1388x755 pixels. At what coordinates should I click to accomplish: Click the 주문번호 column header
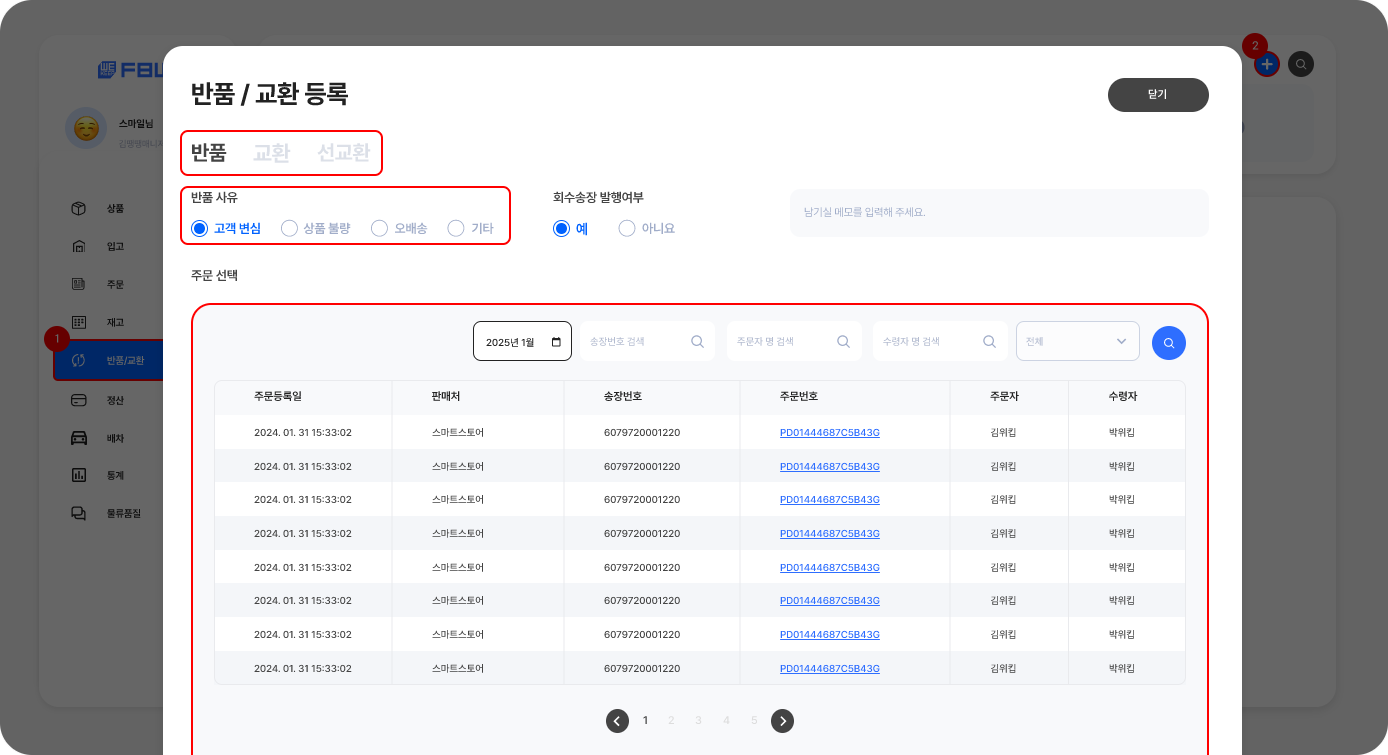click(x=799, y=397)
